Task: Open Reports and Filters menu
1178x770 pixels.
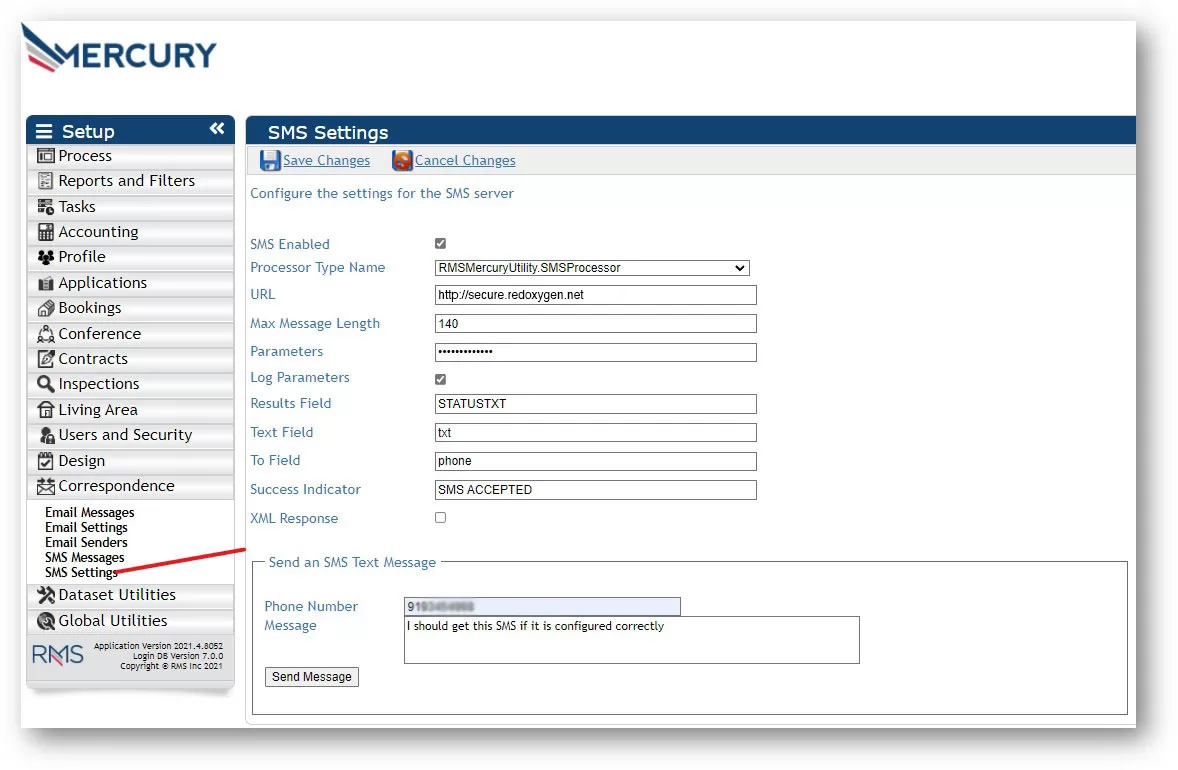Action: (131, 181)
